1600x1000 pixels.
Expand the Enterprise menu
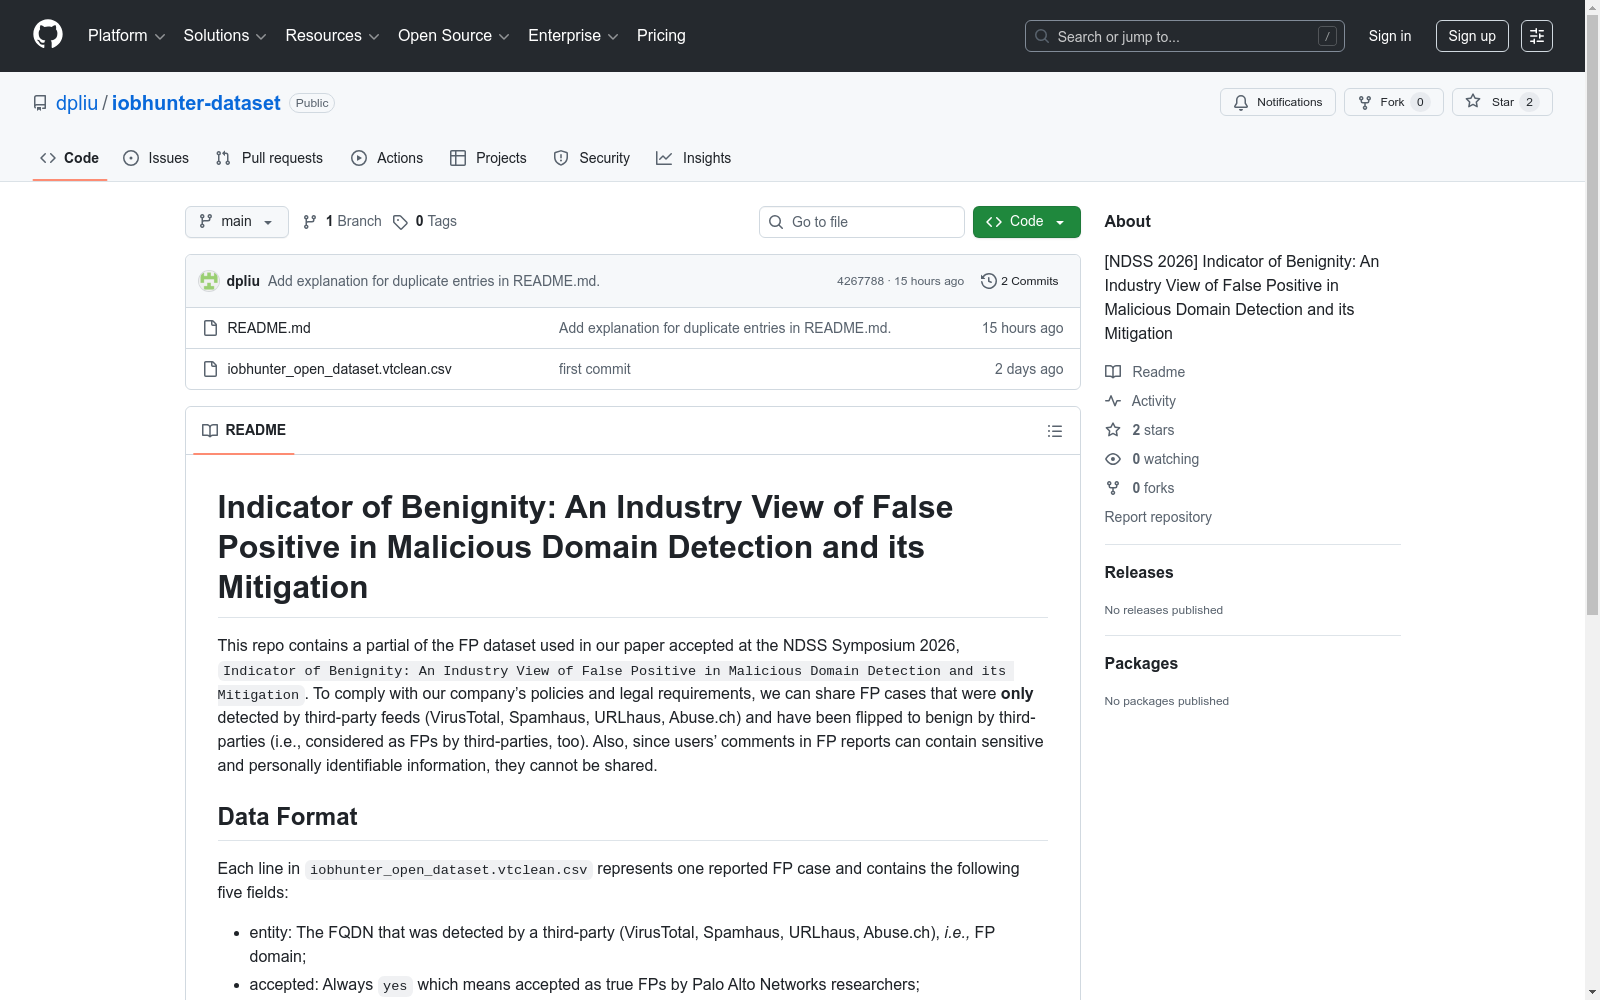click(x=573, y=36)
